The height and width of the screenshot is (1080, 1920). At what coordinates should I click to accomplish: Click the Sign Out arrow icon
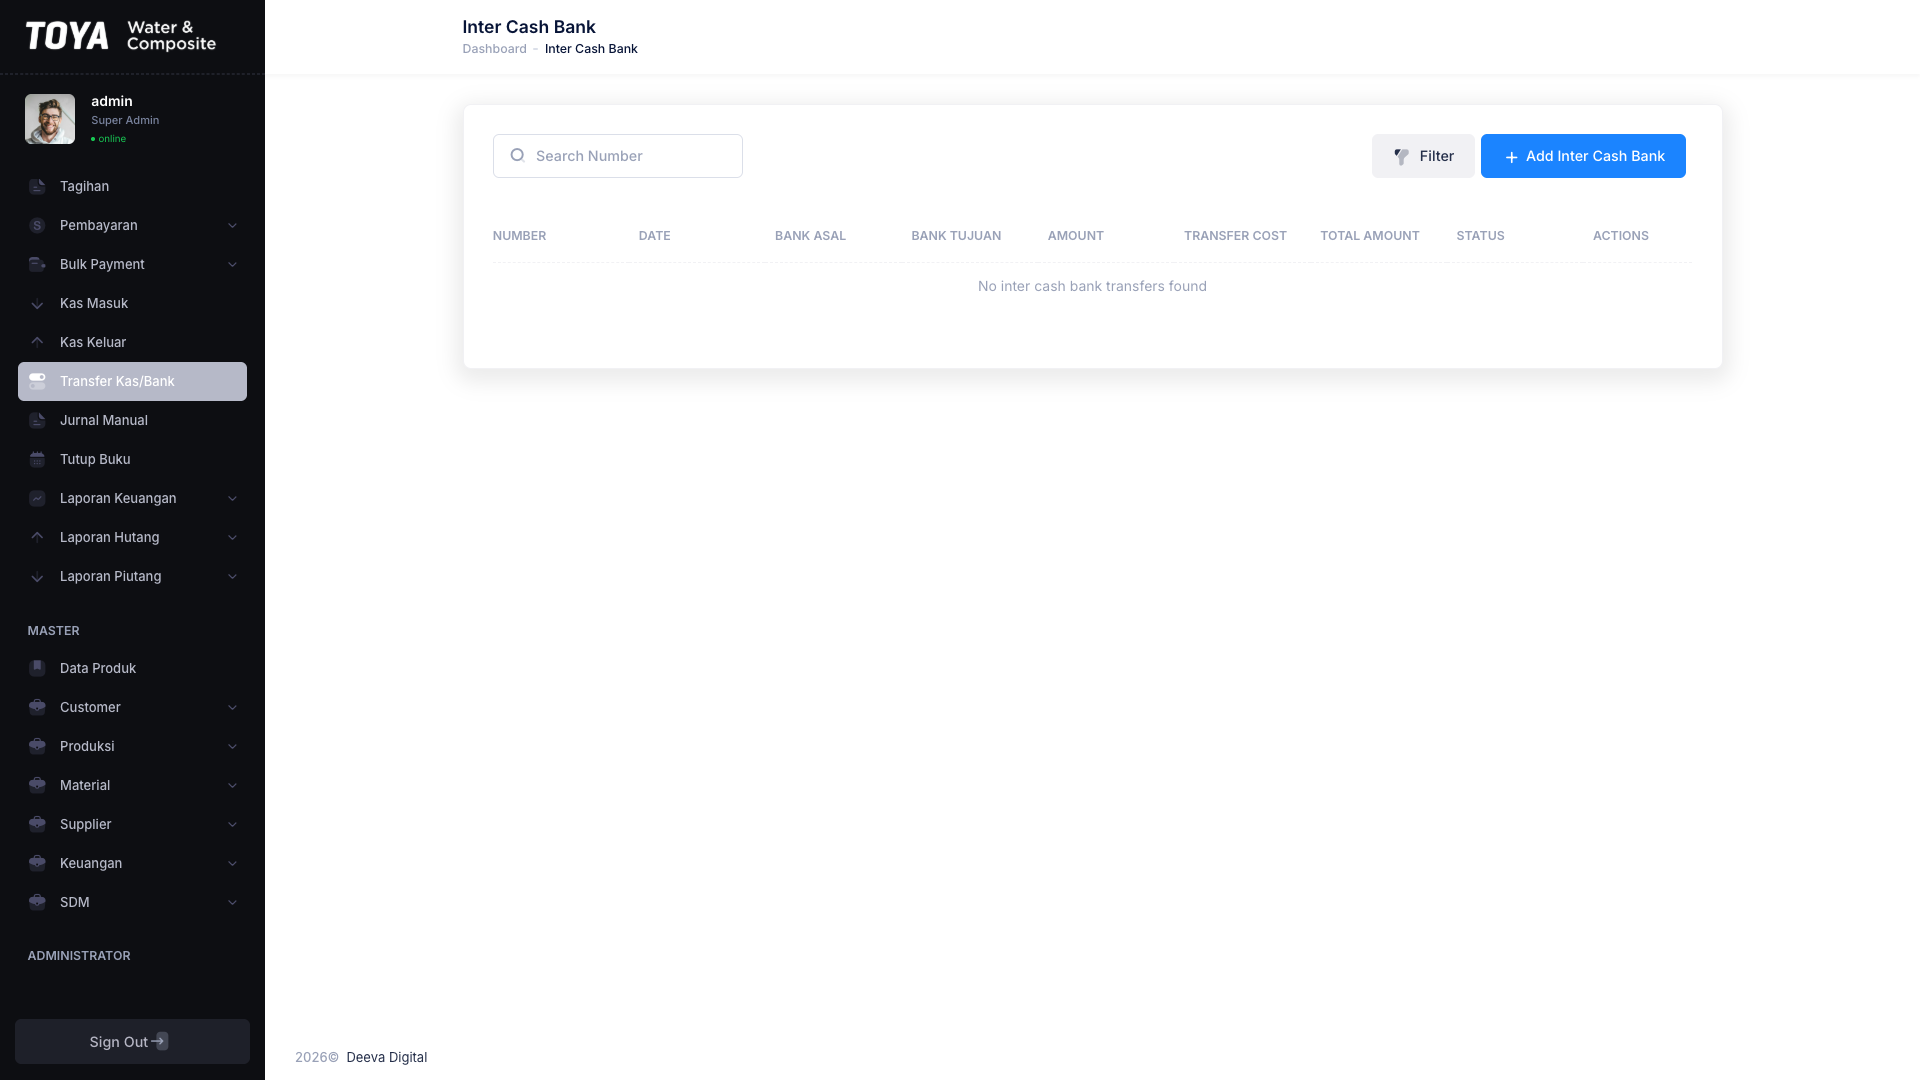pos(160,1041)
